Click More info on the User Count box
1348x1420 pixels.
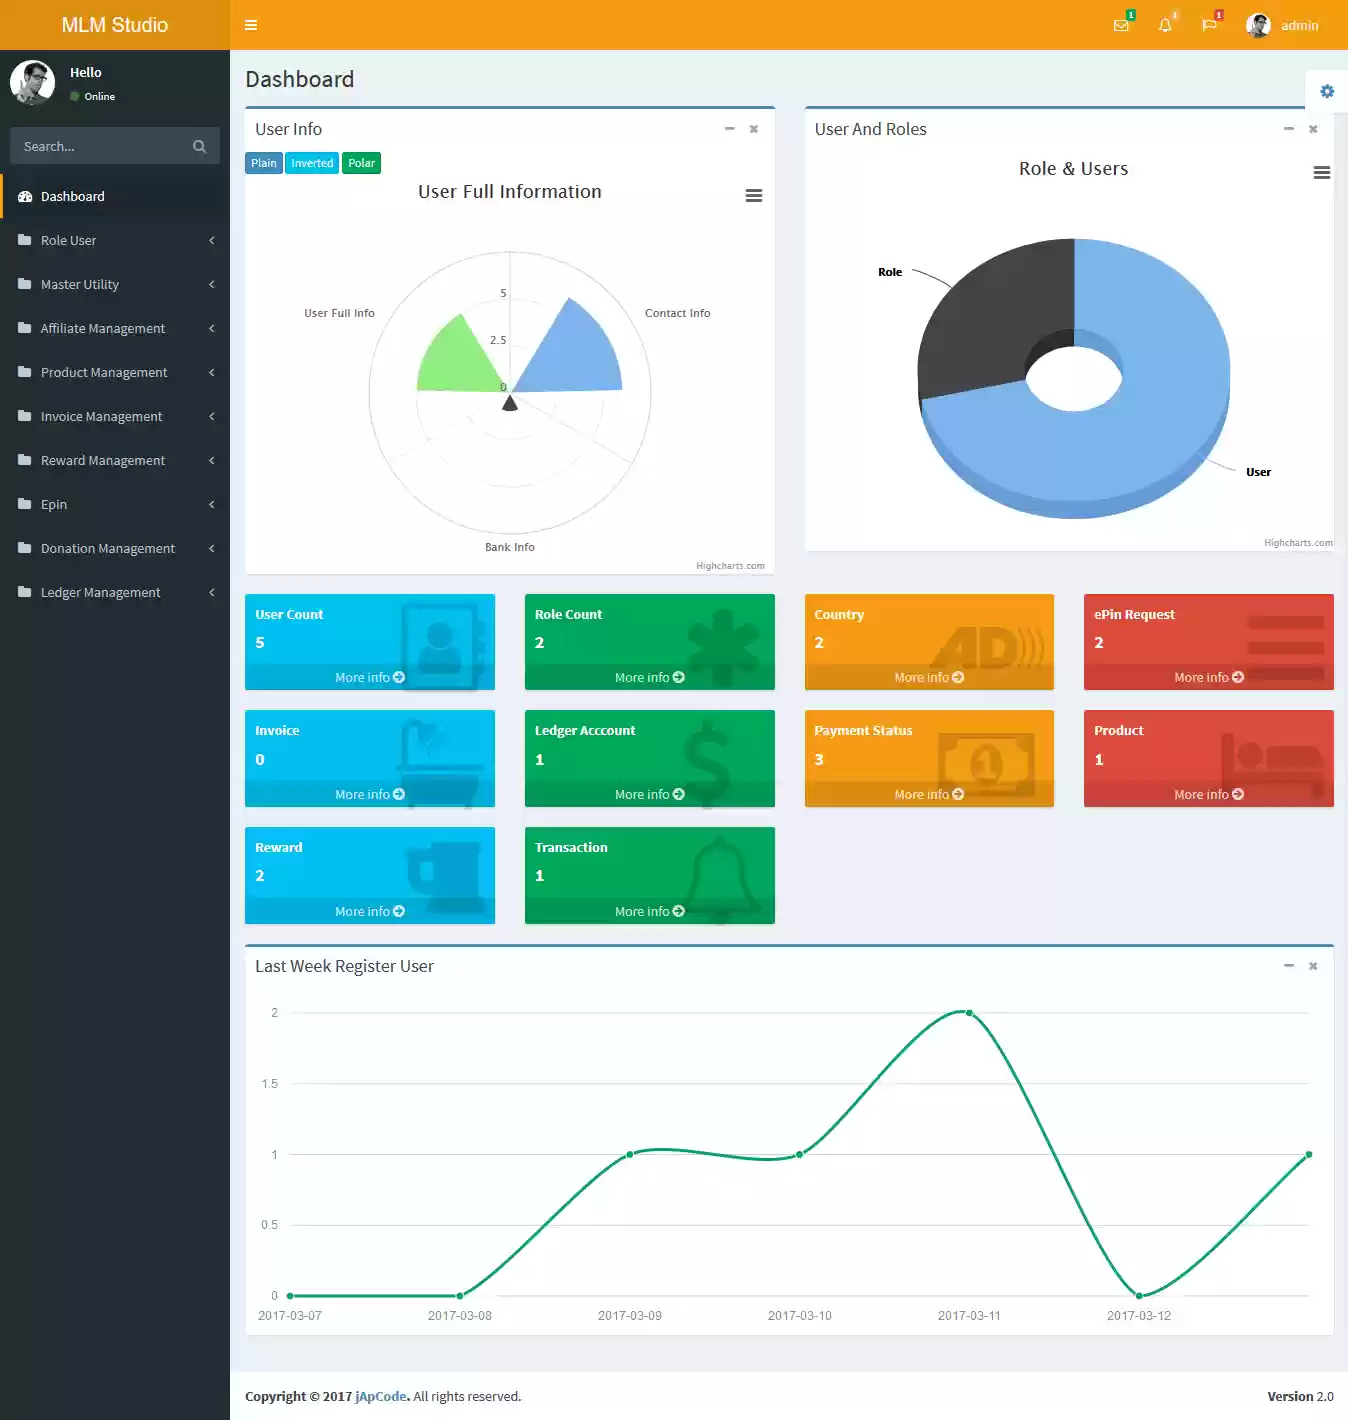tap(369, 677)
